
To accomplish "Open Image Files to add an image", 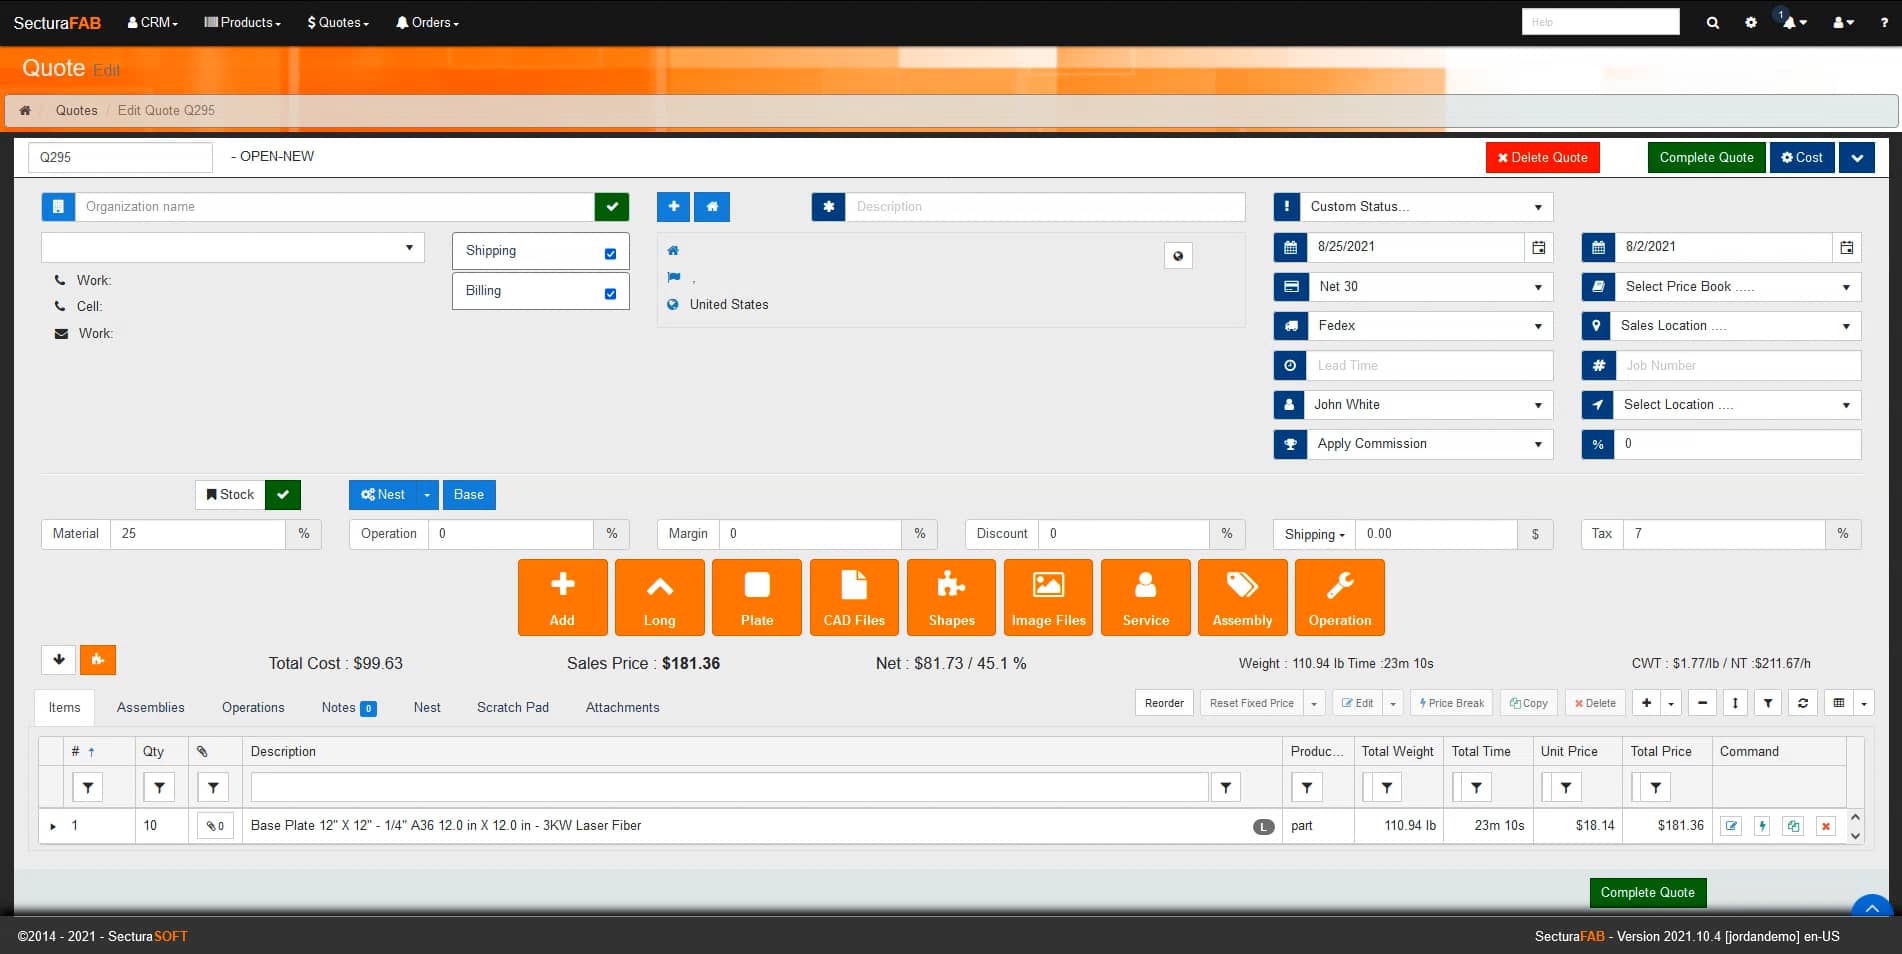I will (x=1047, y=597).
